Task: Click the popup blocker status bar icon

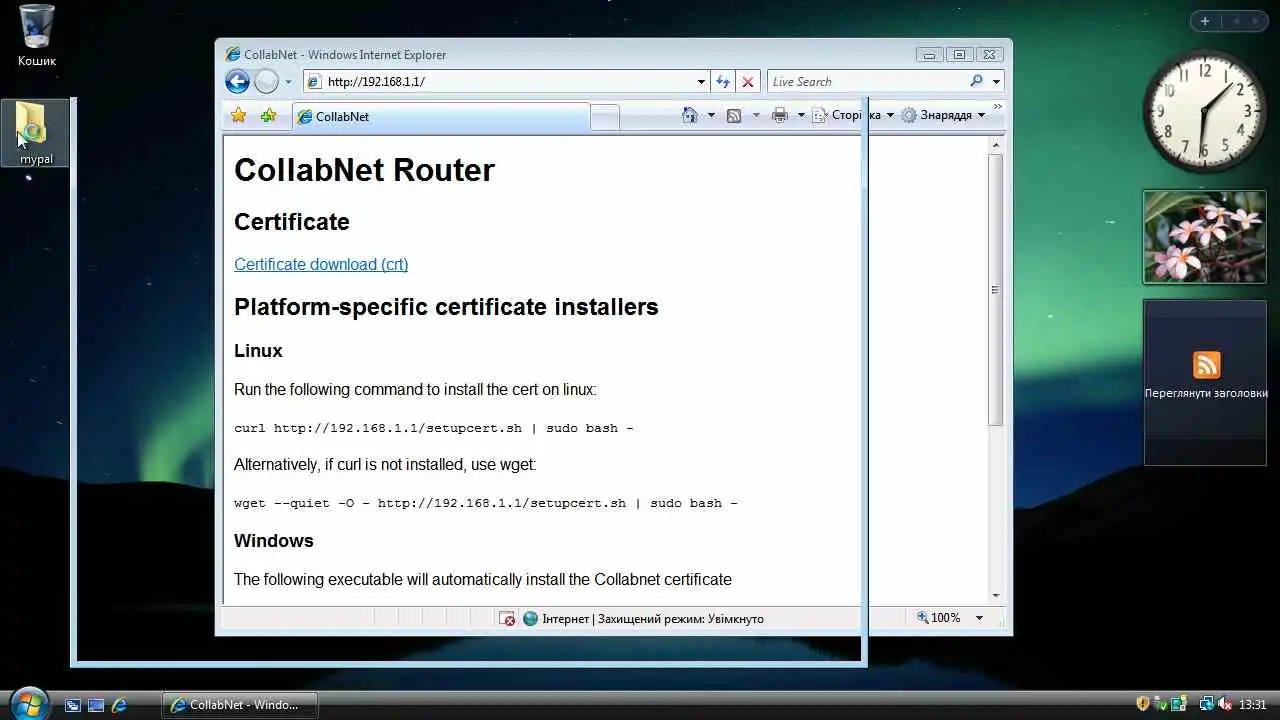Action: click(508, 619)
